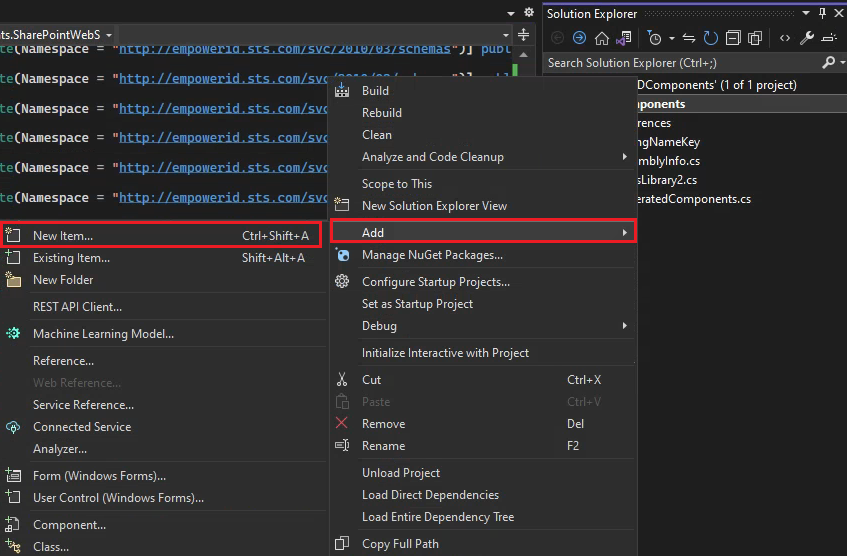Toggle Sync with Active Document
This screenshot has width=847, height=556.
pos(689,38)
